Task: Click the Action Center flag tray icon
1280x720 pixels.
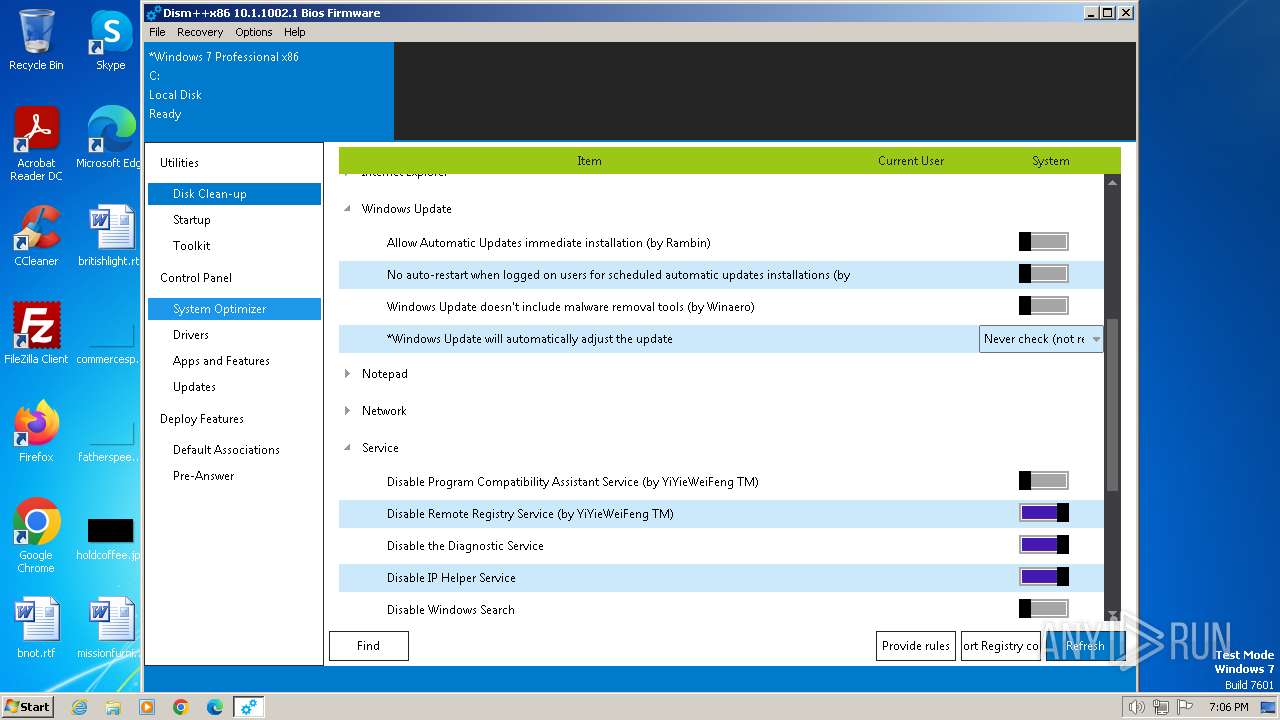Action: click(1183, 707)
